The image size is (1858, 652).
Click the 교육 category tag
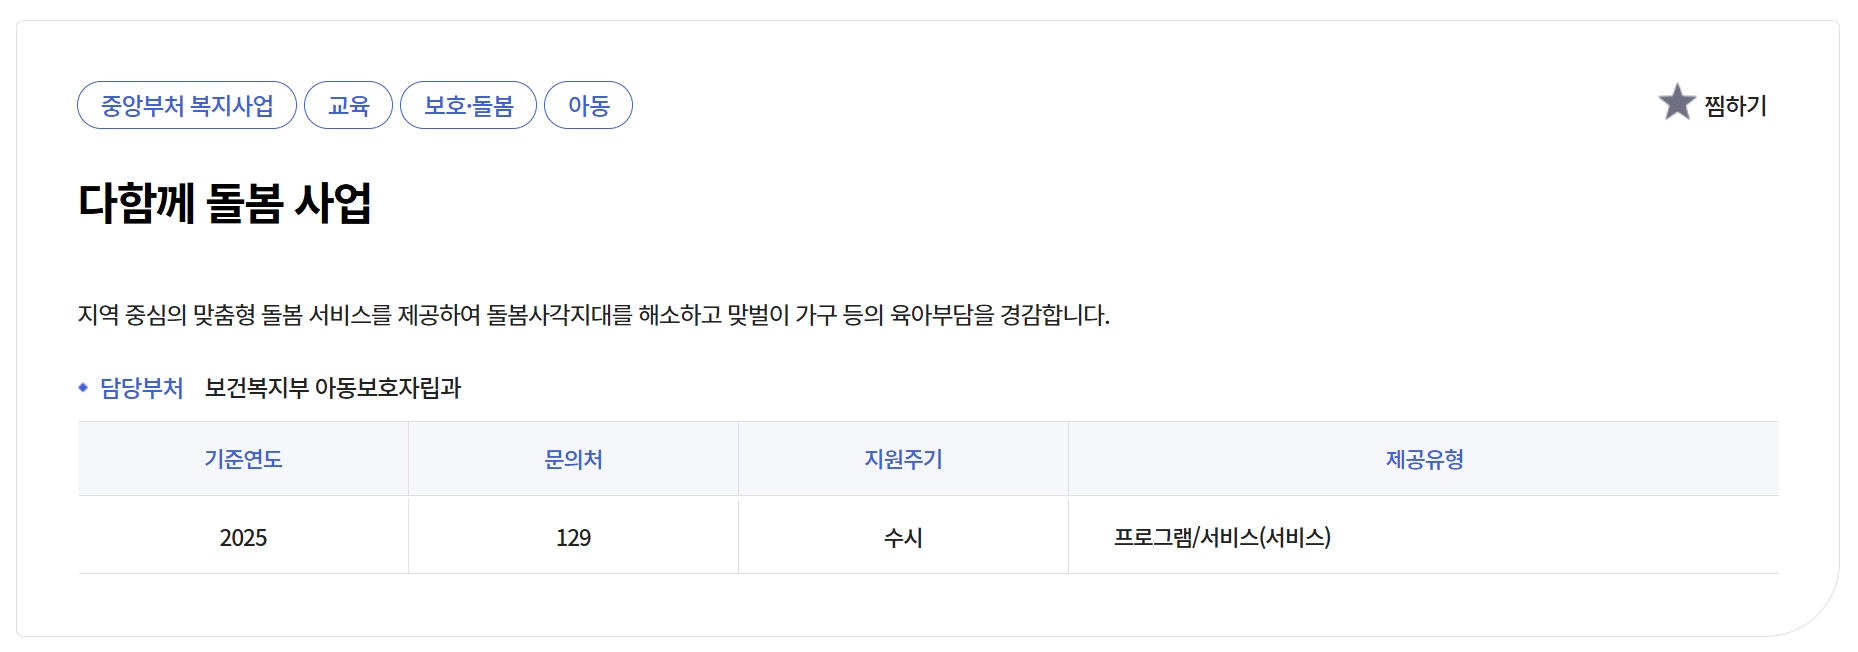(x=348, y=104)
